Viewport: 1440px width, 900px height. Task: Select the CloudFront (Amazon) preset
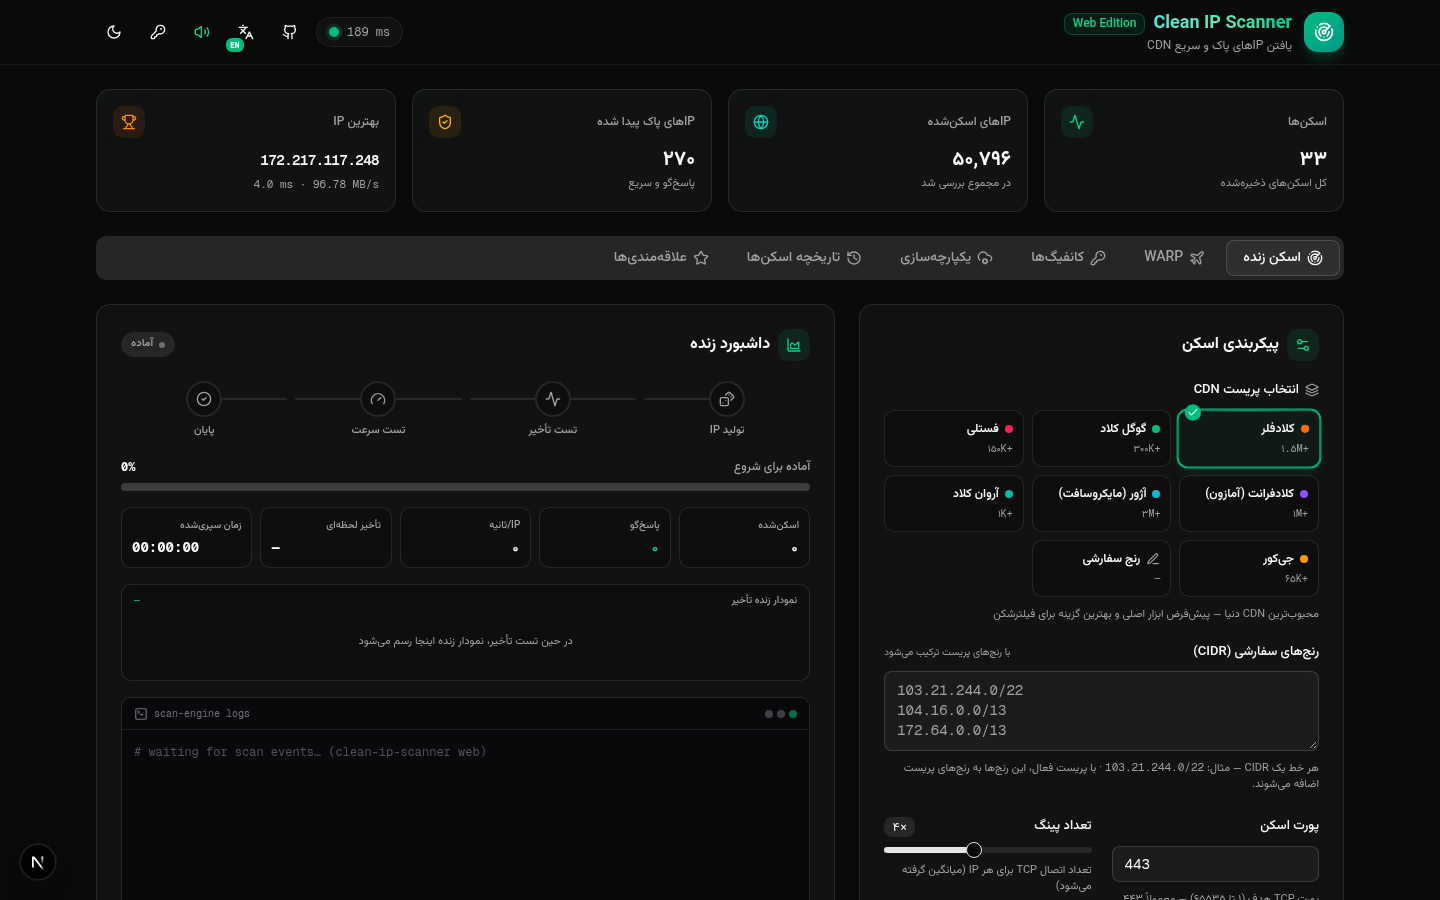pyautogui.click(x=1249, y=503)
